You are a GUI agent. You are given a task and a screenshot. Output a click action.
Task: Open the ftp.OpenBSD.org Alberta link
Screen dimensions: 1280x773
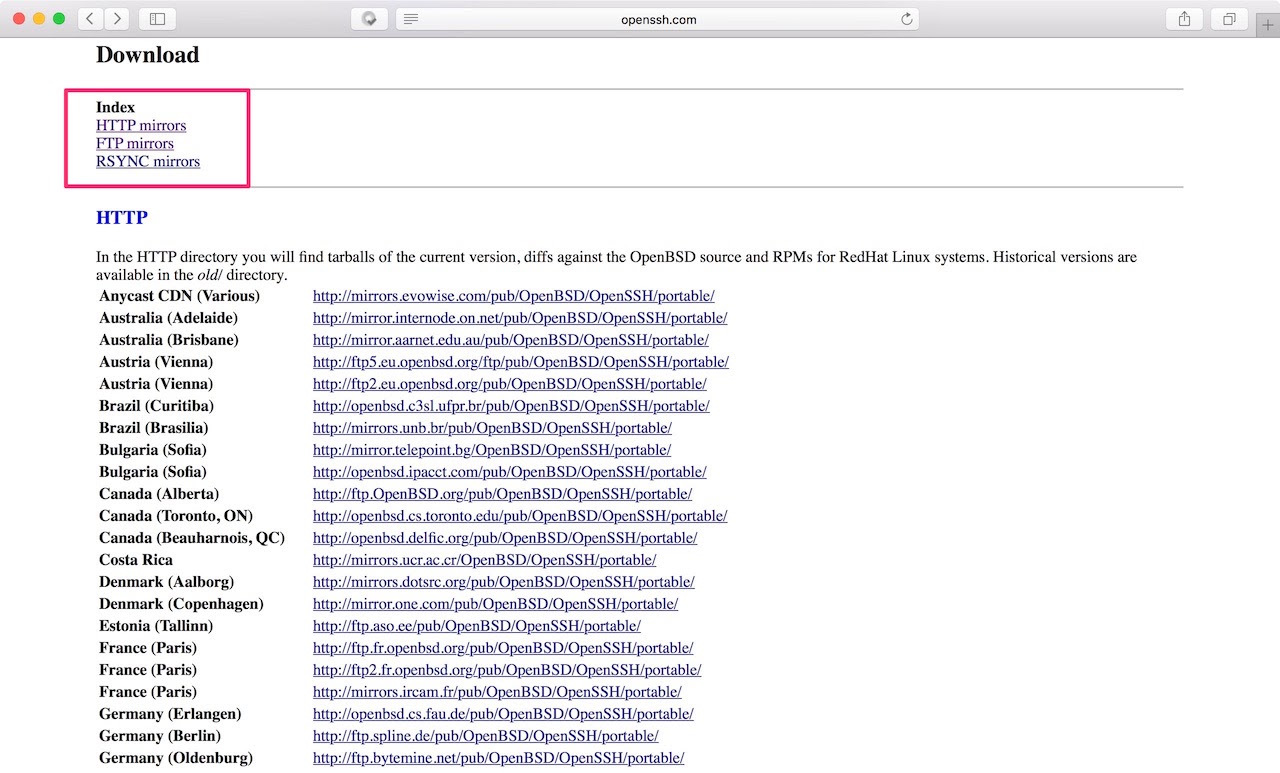pos(502,494)
